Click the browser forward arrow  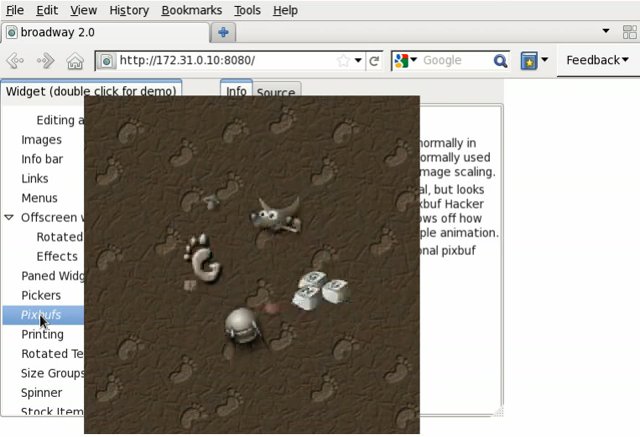click(45, 61)
